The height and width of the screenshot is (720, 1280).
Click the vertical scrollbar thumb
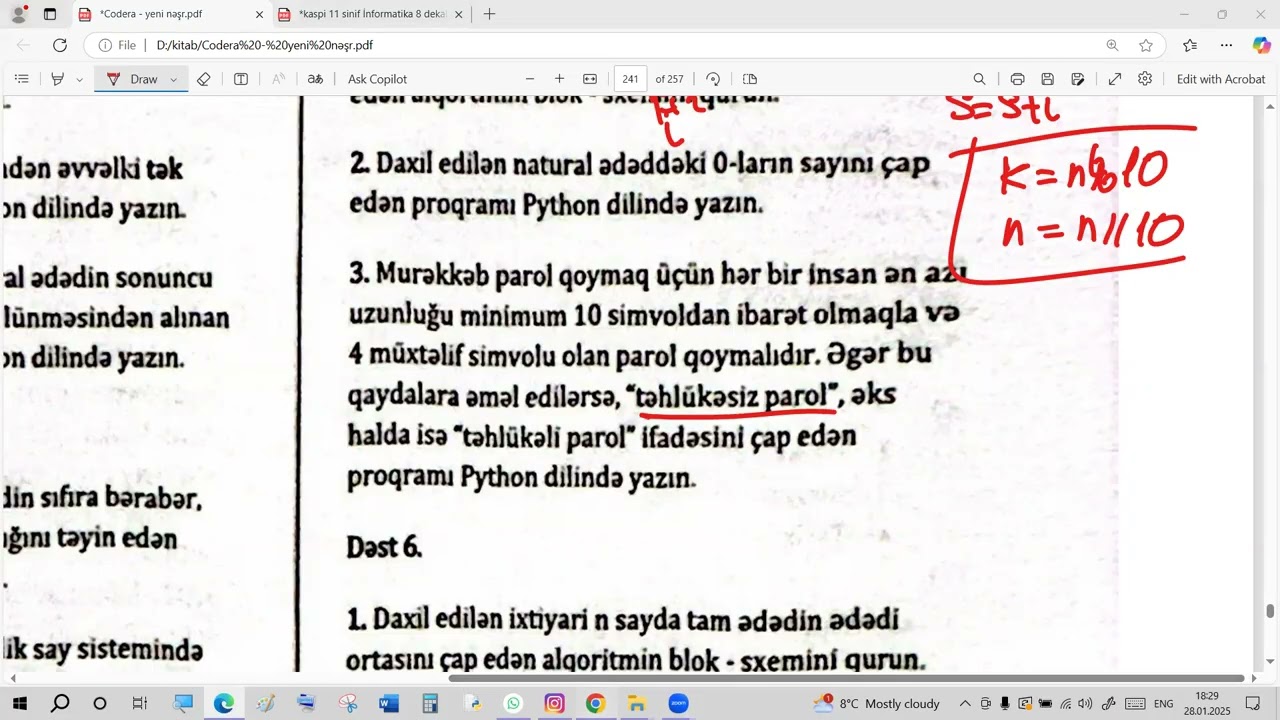(x=1271, y=611)
